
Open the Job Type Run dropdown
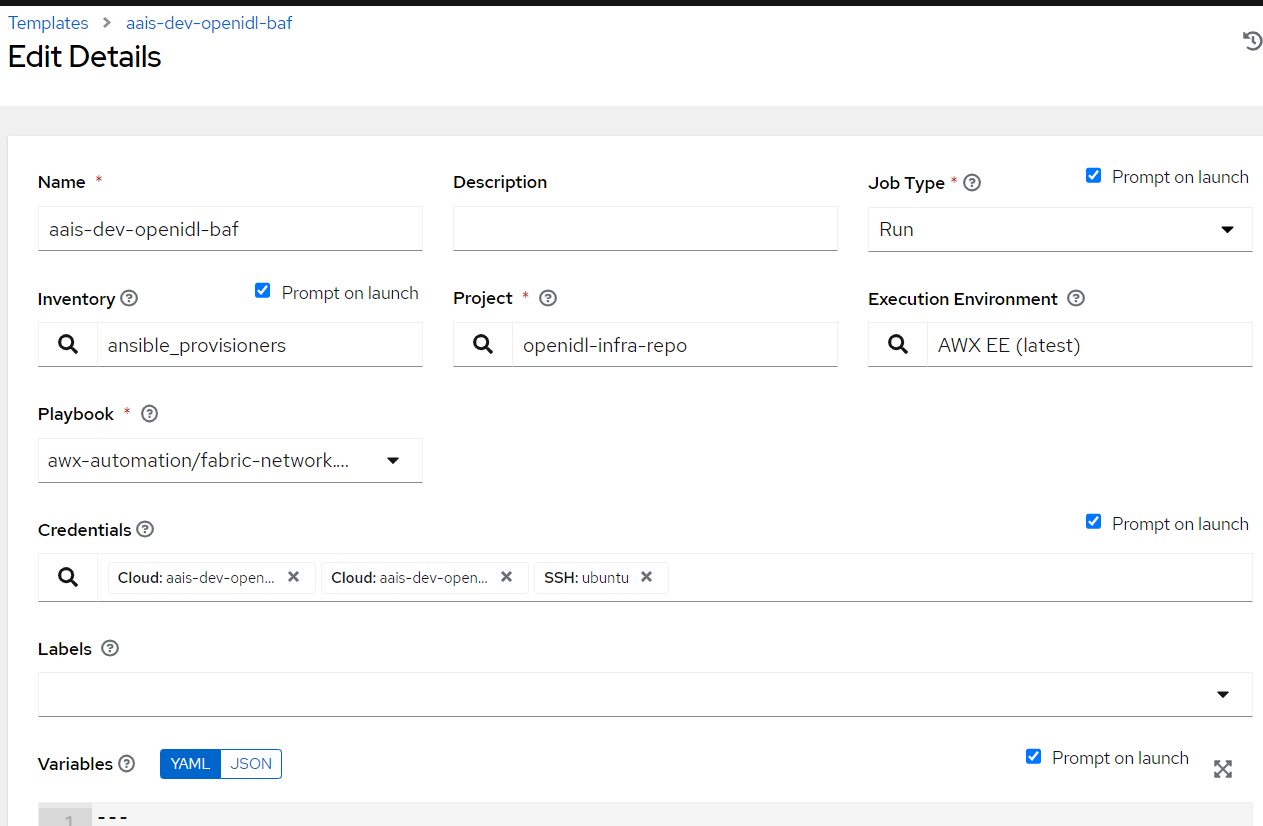1060,229
